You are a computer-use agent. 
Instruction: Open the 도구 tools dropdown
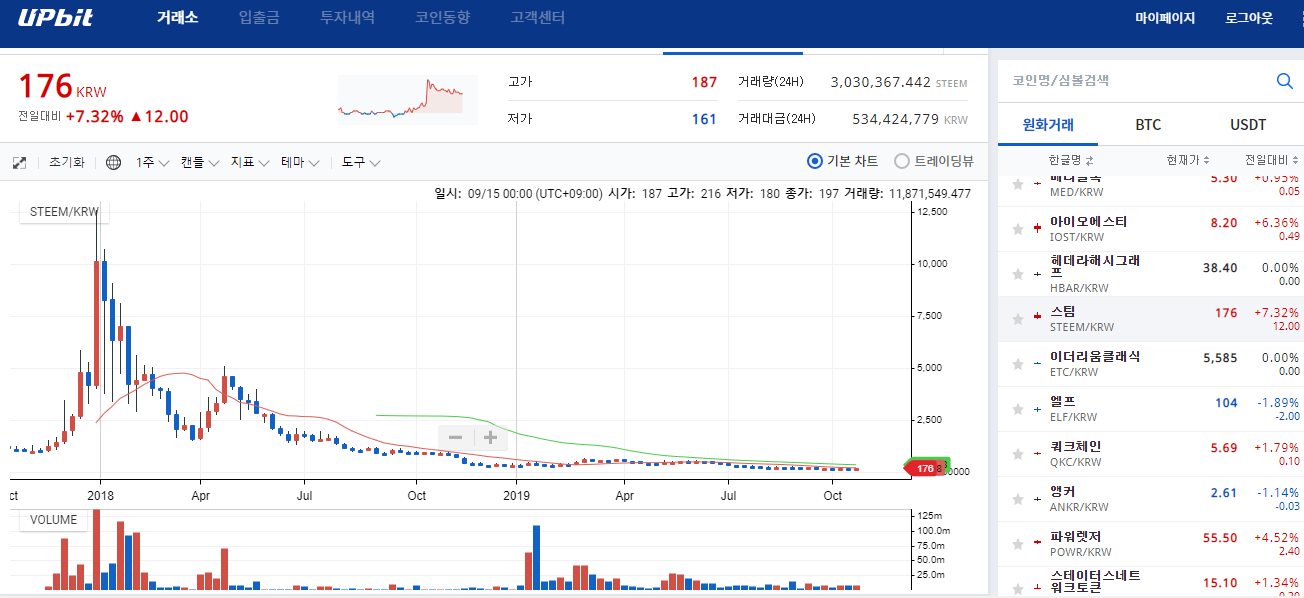[x=361, y=162]
